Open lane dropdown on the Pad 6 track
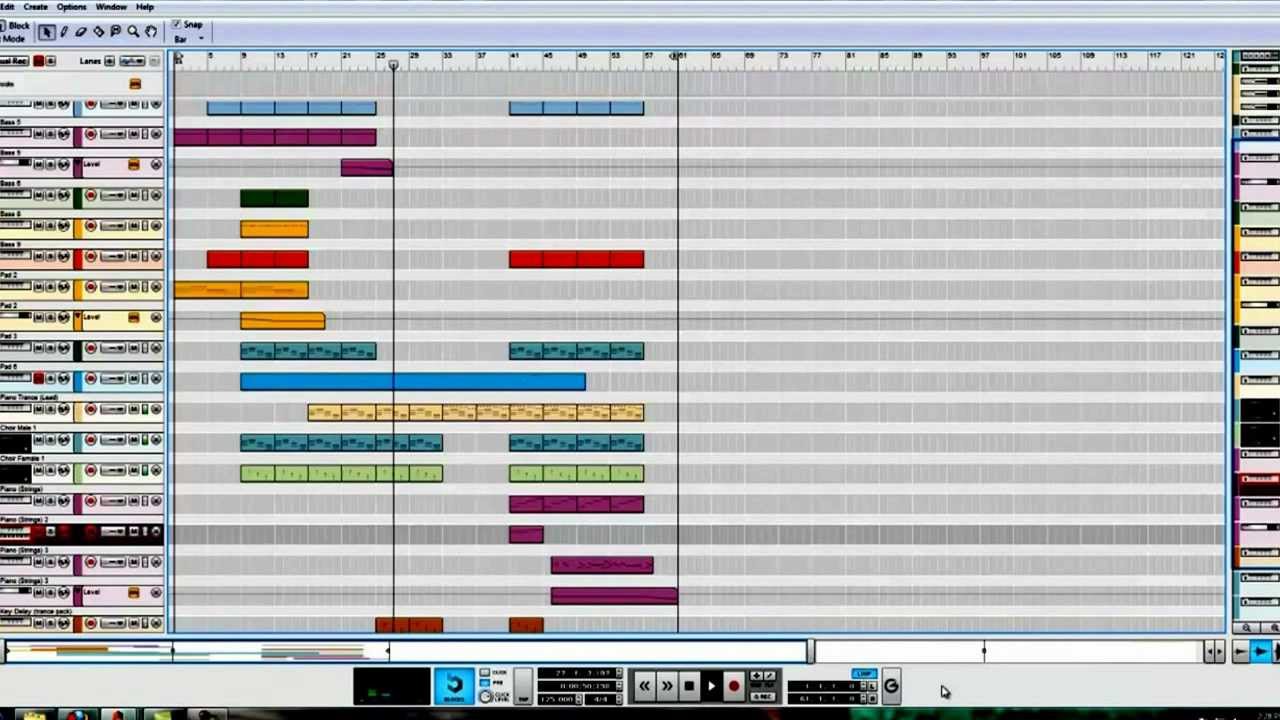Viewport: 1280px width, 720px height. (115, 378)
